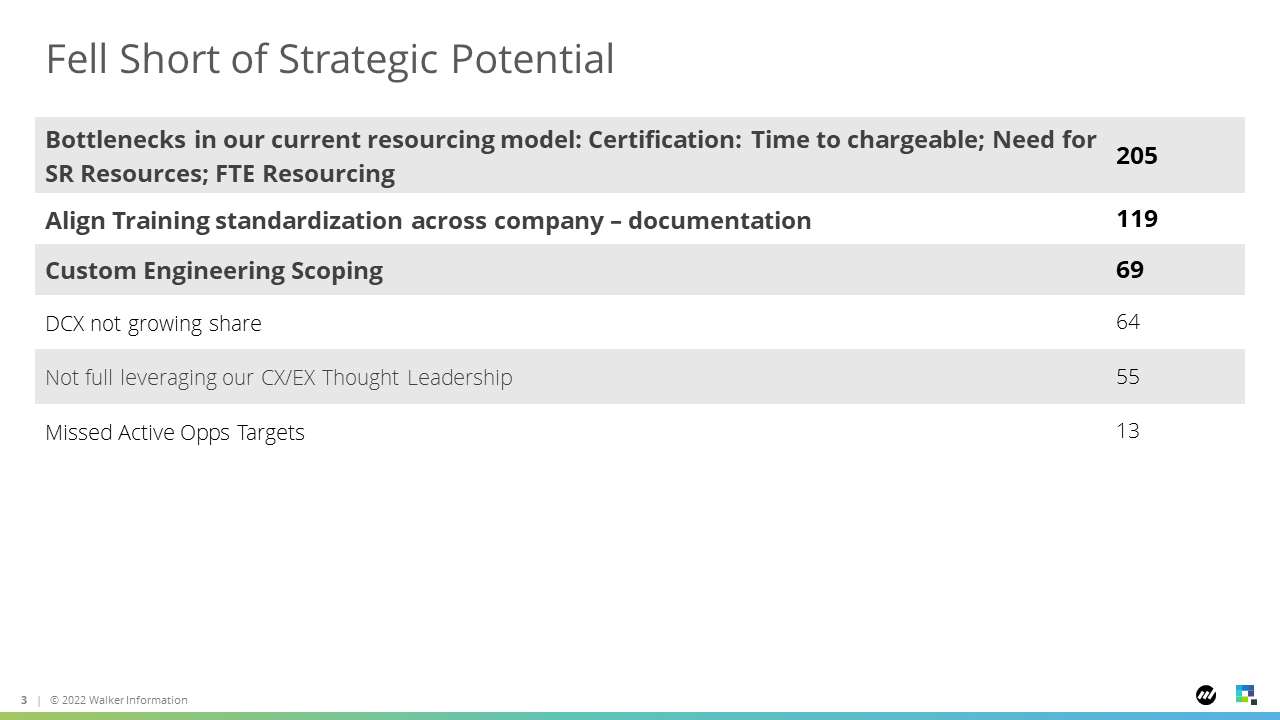Click the vertical separator beside the slide number
The width and height of the screenshot is (1280, 720).
[x=39, y=700]
